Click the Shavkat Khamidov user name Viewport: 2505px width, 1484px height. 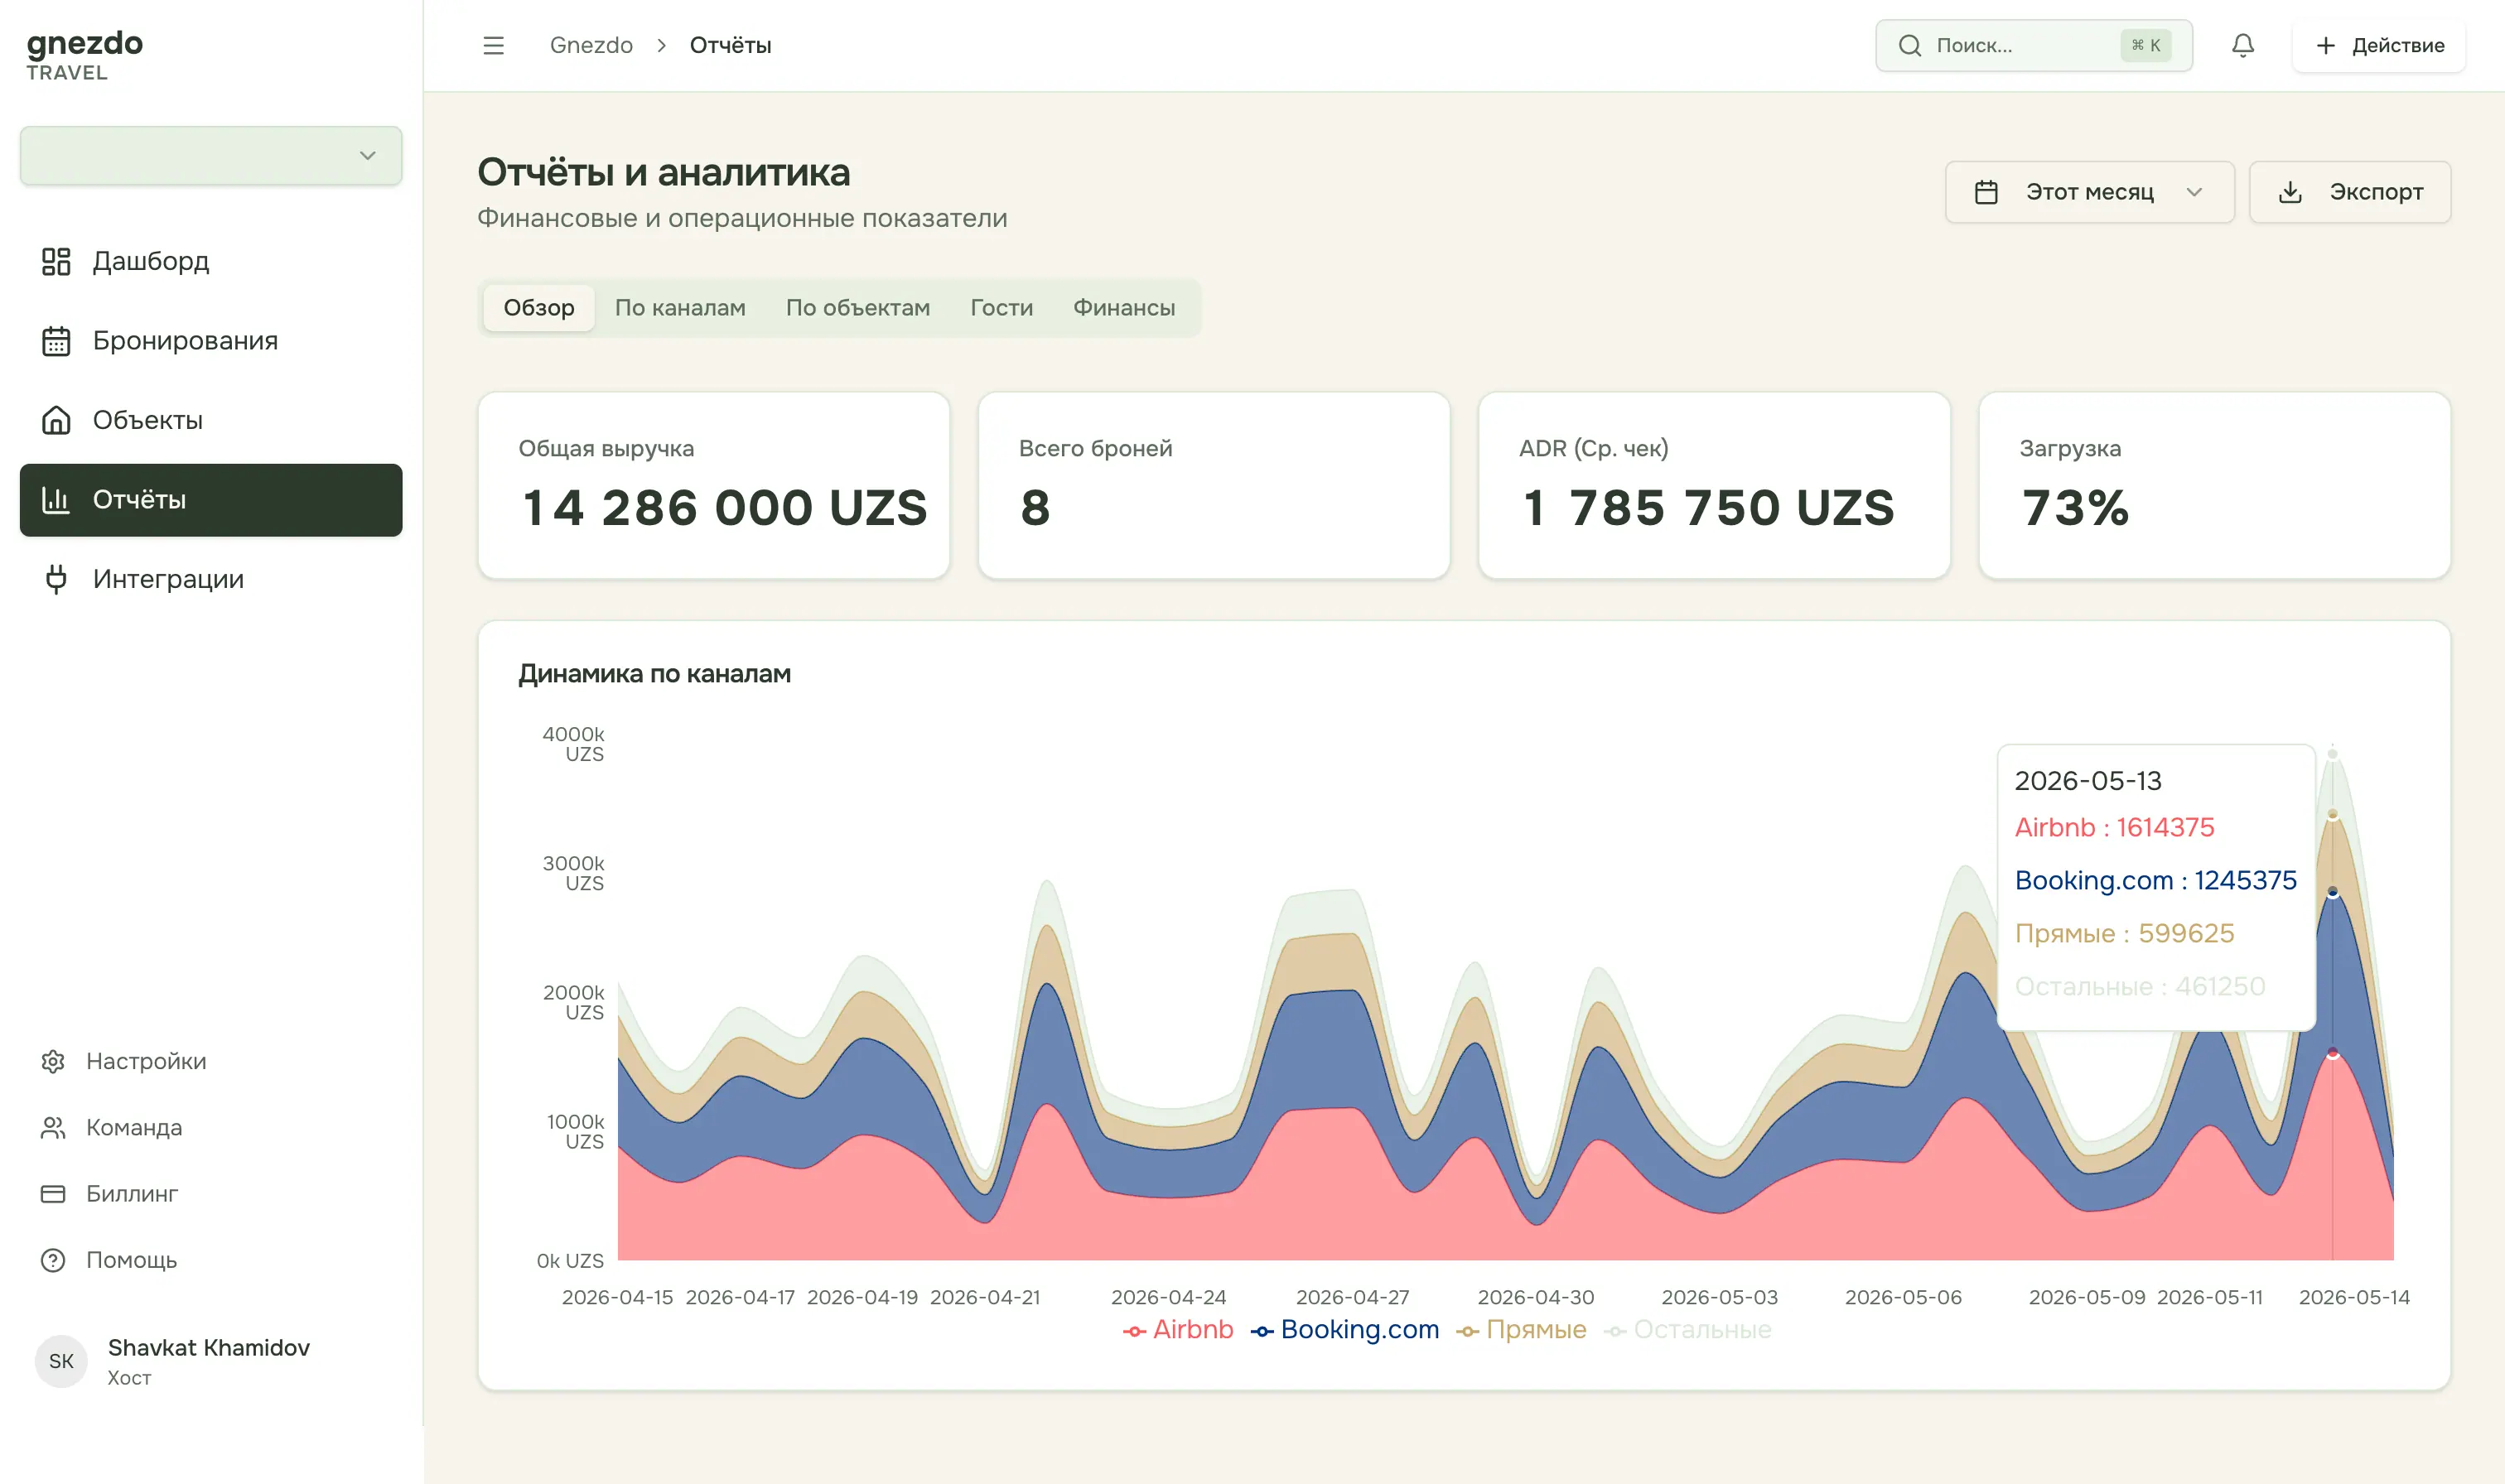209,1347
